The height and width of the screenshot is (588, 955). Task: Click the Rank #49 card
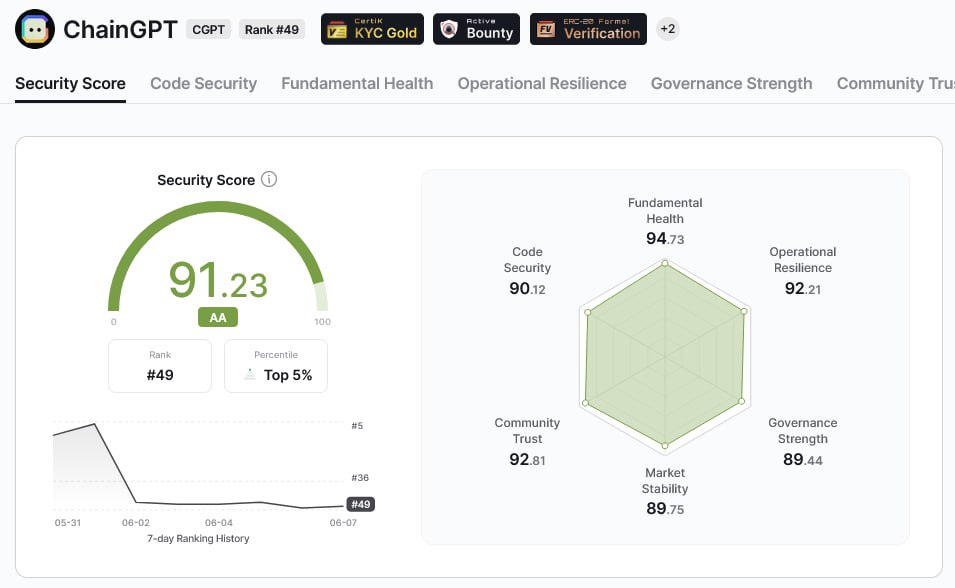(160, 366)
